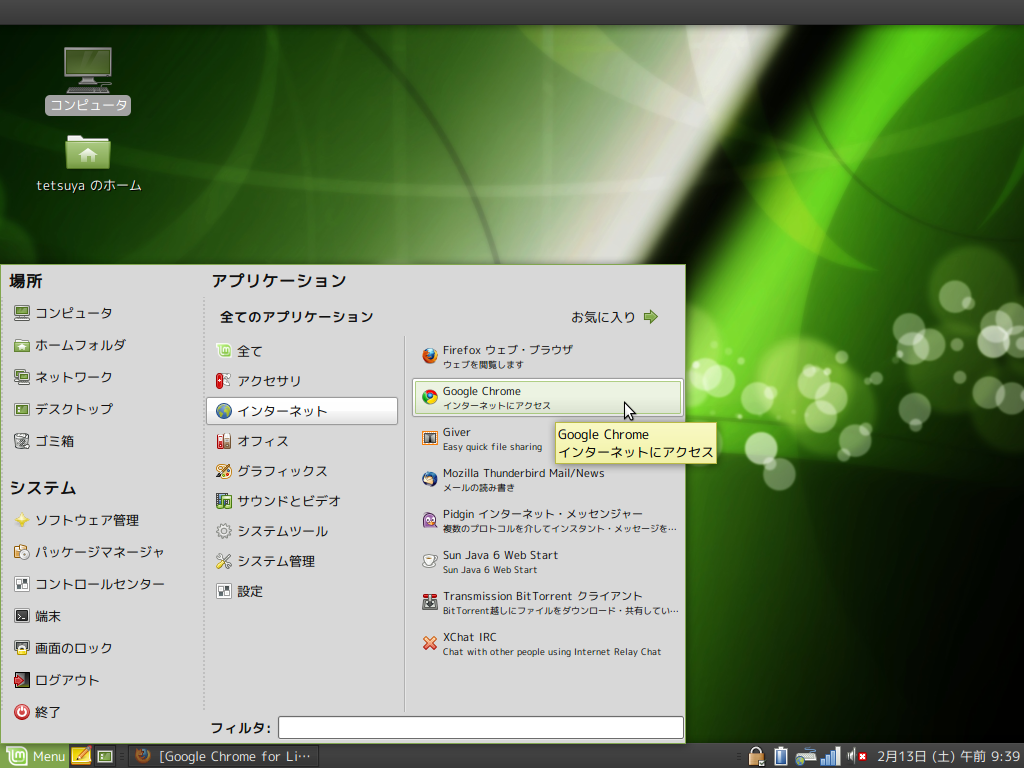Open コントロールセンター control center
The width and height of the screenshot is (1024, 768).
click(89, 584)
